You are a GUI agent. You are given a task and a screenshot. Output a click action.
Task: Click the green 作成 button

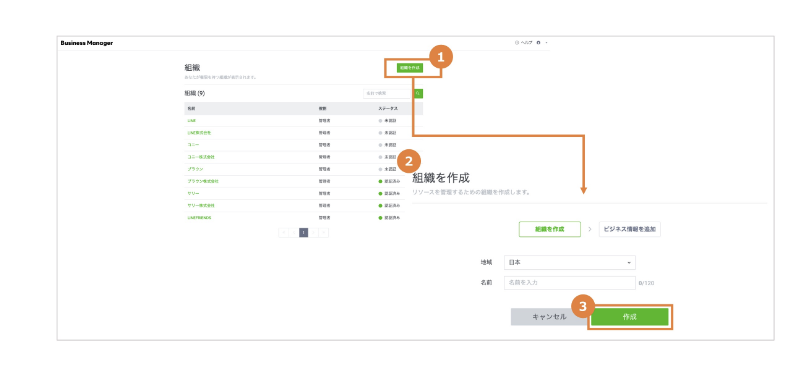click(630, 317)
